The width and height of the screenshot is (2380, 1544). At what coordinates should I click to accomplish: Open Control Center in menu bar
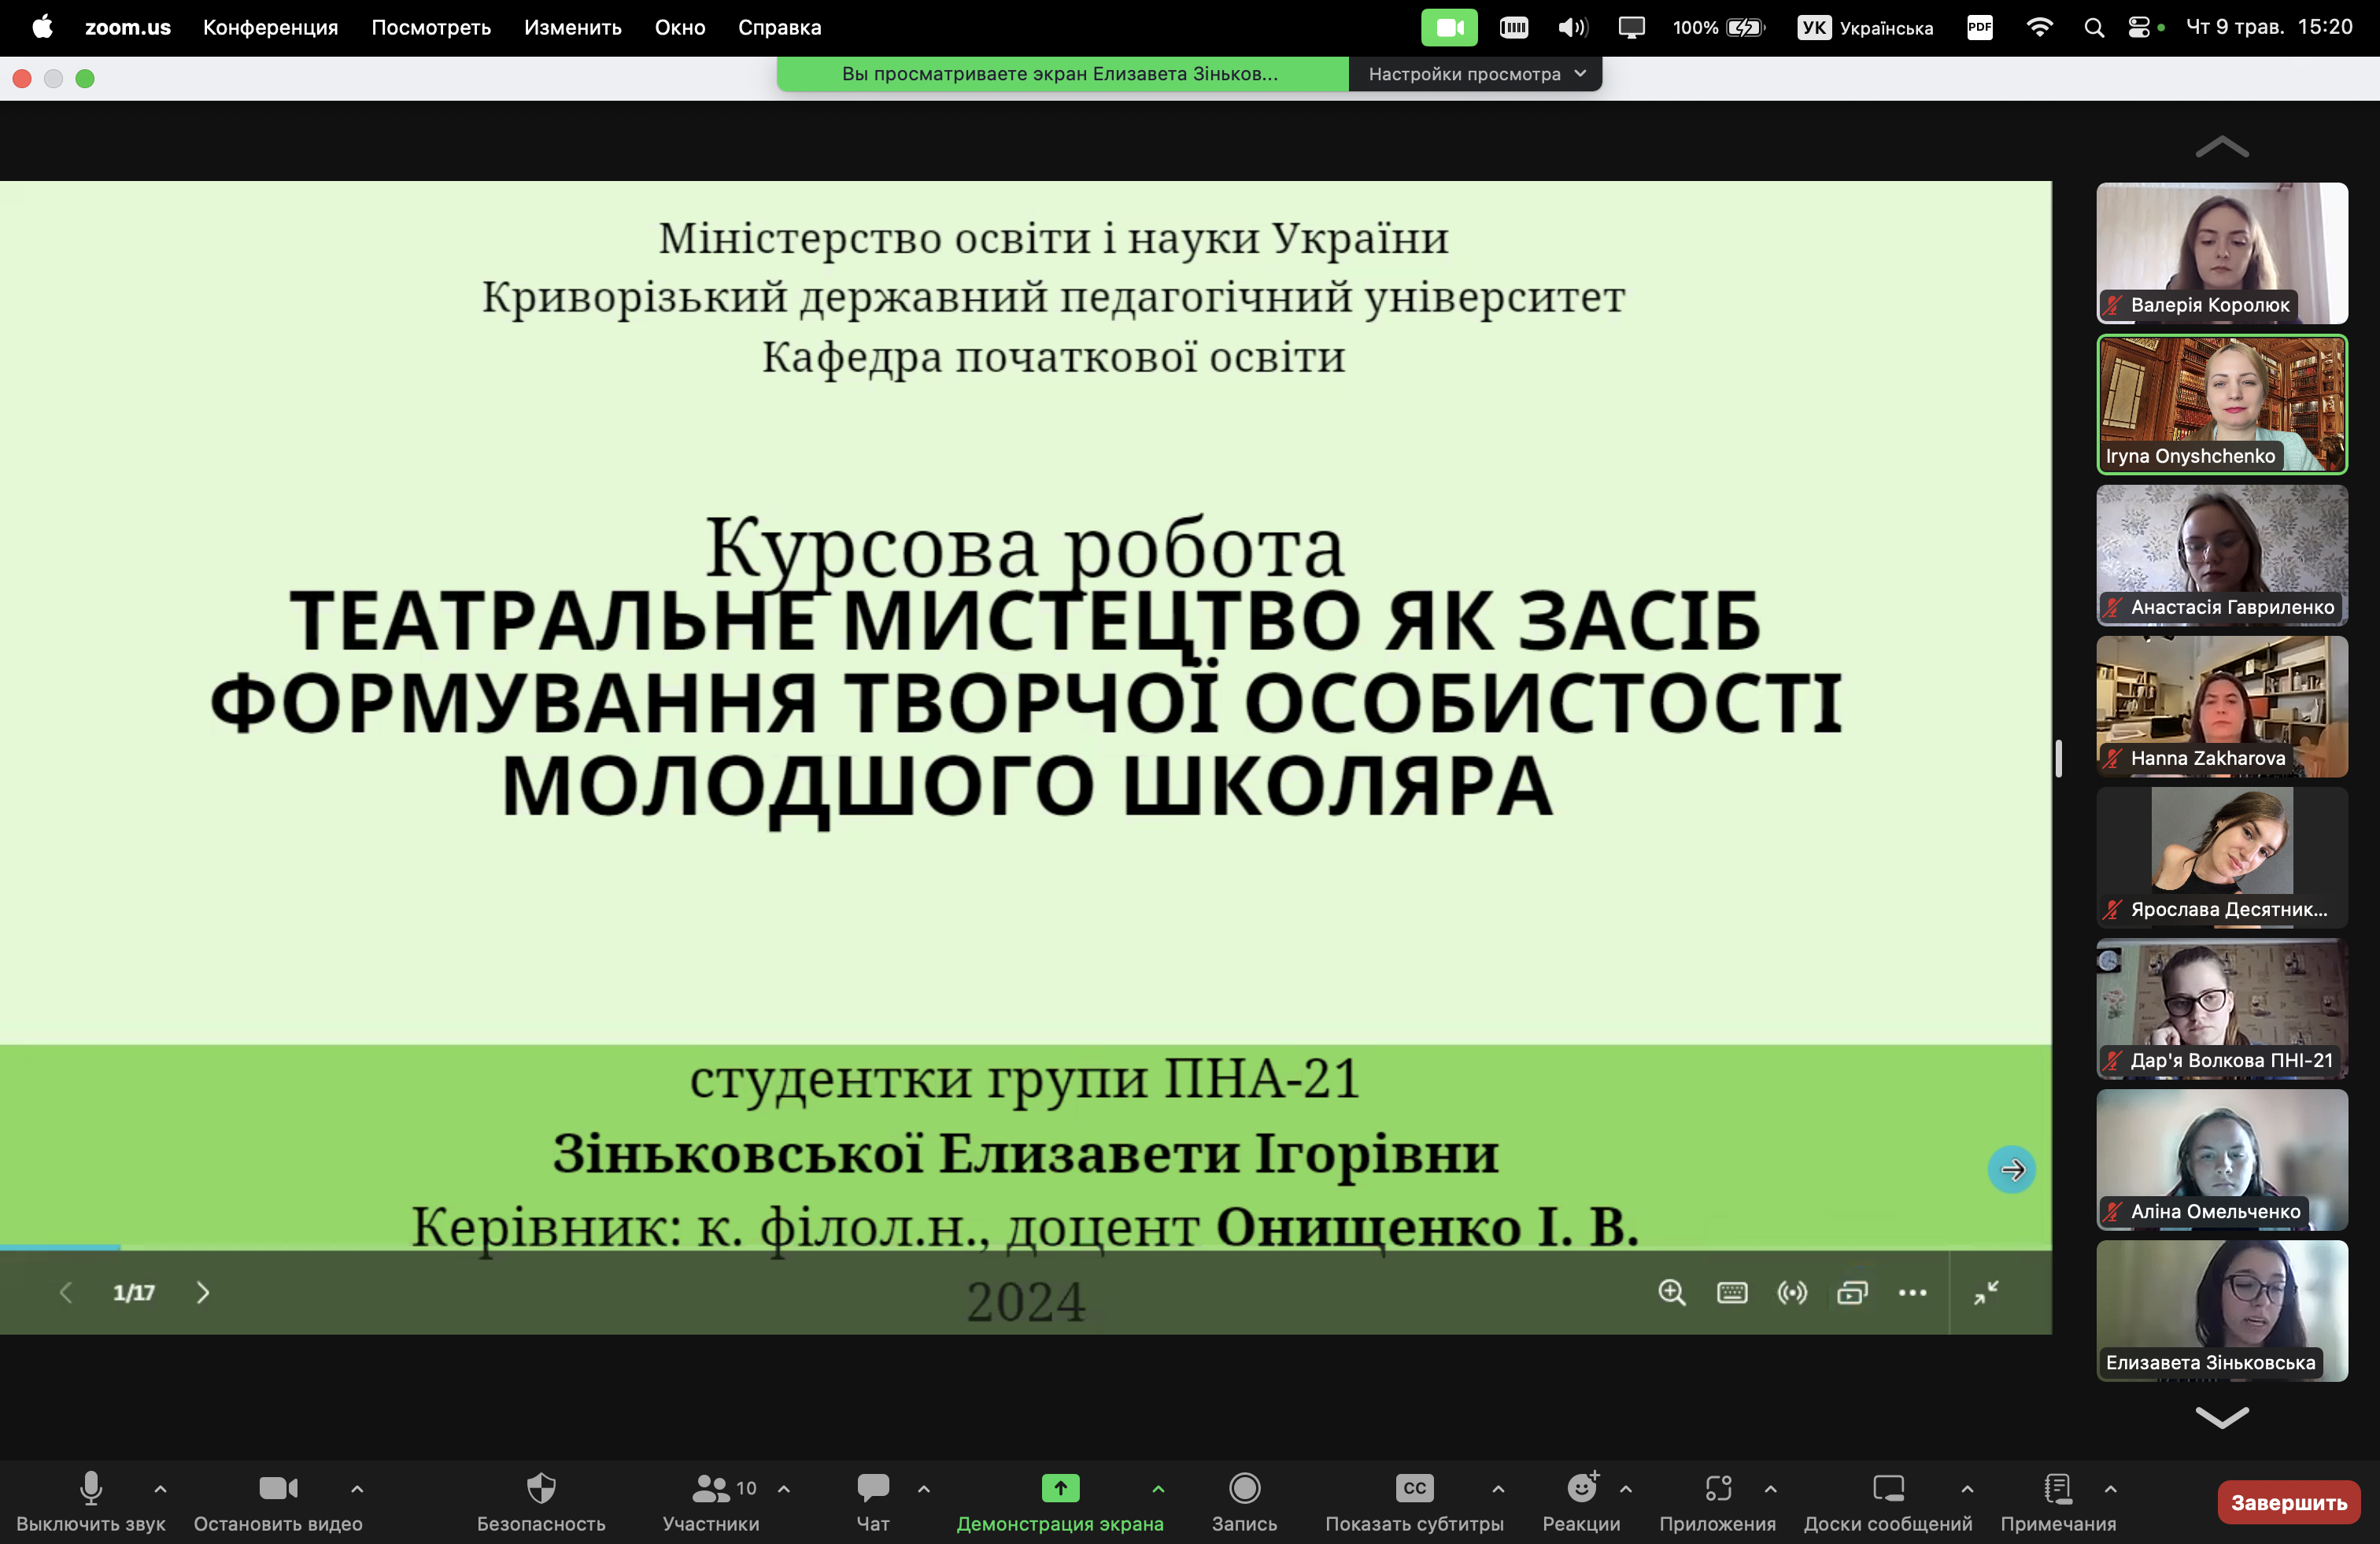click(2139, 28)
